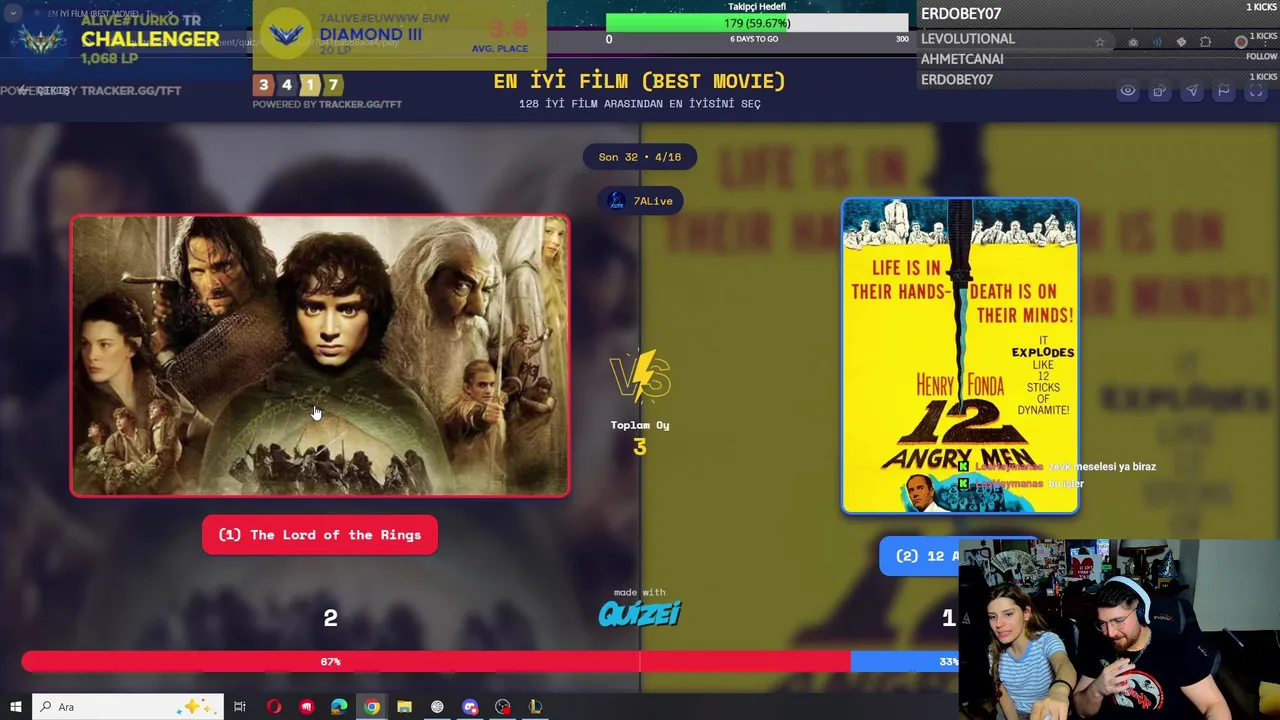Click the lightning VS icon in the center
The height and width of the screenshot is (720, 1280).
click(x=640, y=377)
